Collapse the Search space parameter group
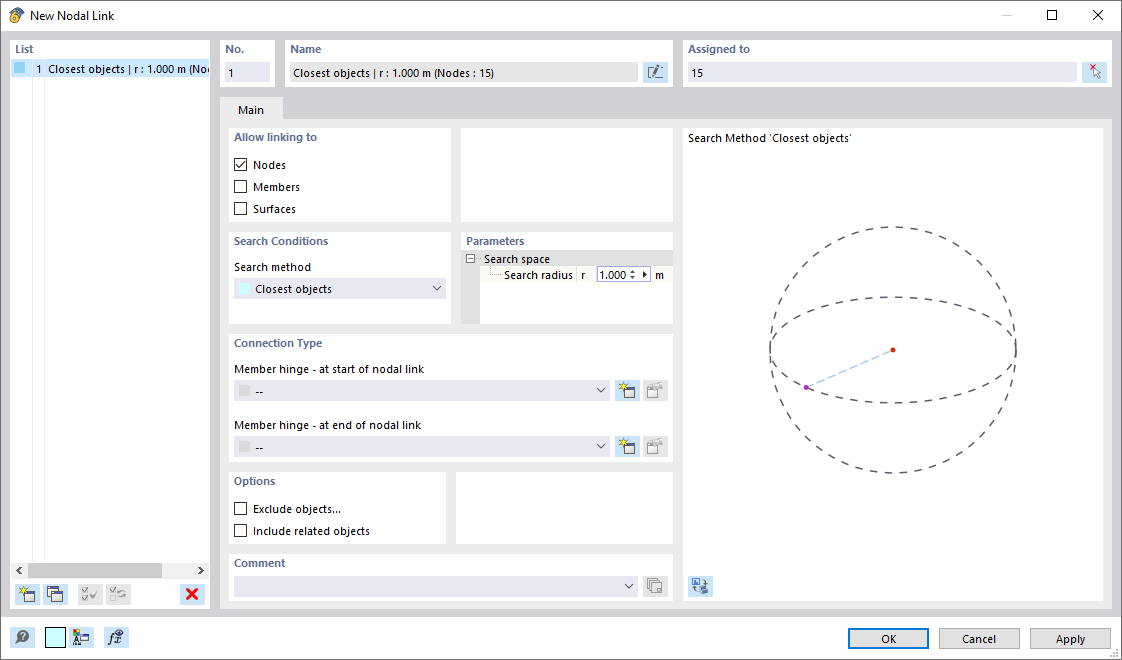This screenshot has height=660, width=1122. click(x=469, y=258)
